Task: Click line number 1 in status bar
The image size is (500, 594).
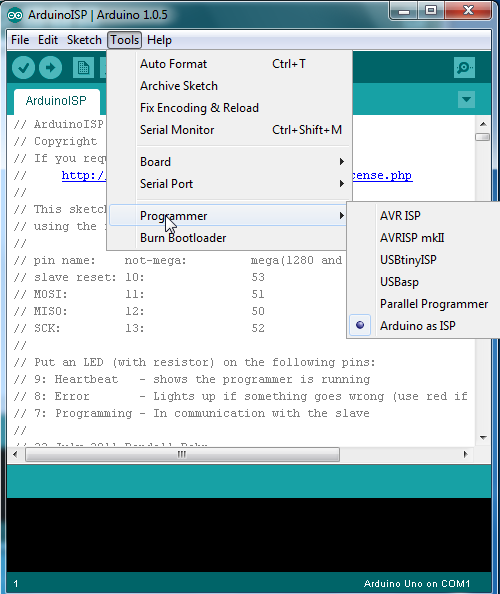Action: click(16, 583)
